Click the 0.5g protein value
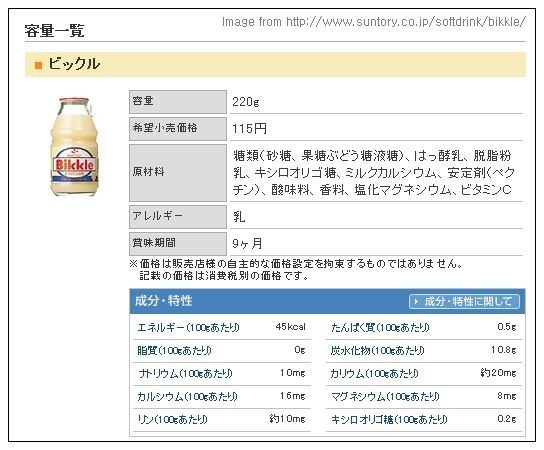This screenshot has height=450, width=544. tap(507, 327)
